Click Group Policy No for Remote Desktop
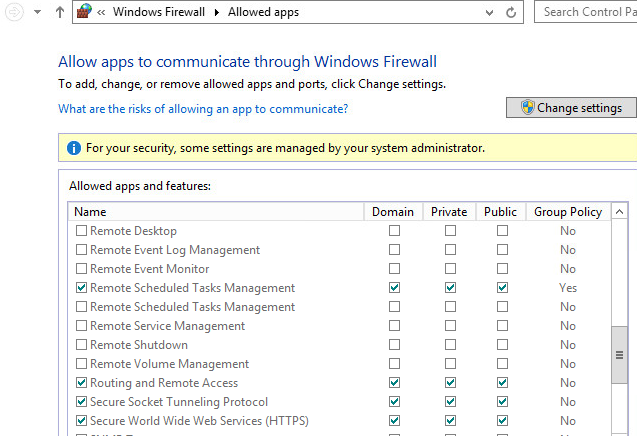Image resolution: width=637 pixels, height=436 pixels. [x=568, y=231]
